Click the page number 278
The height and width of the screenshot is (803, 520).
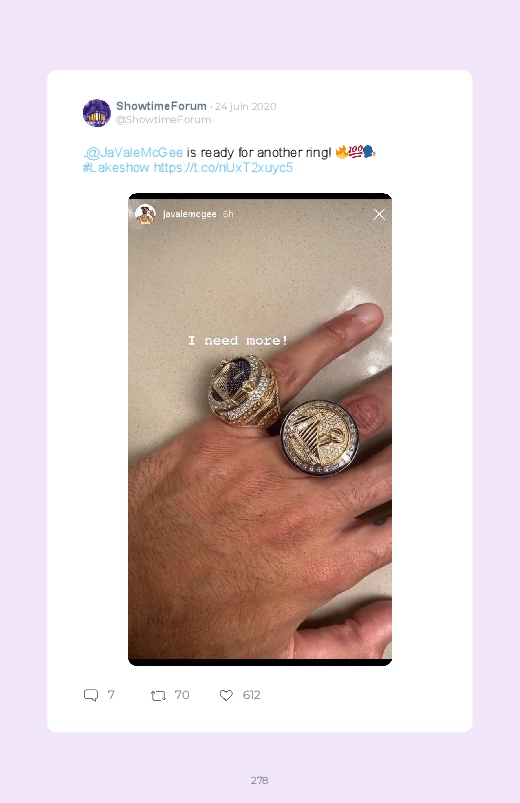260,780
